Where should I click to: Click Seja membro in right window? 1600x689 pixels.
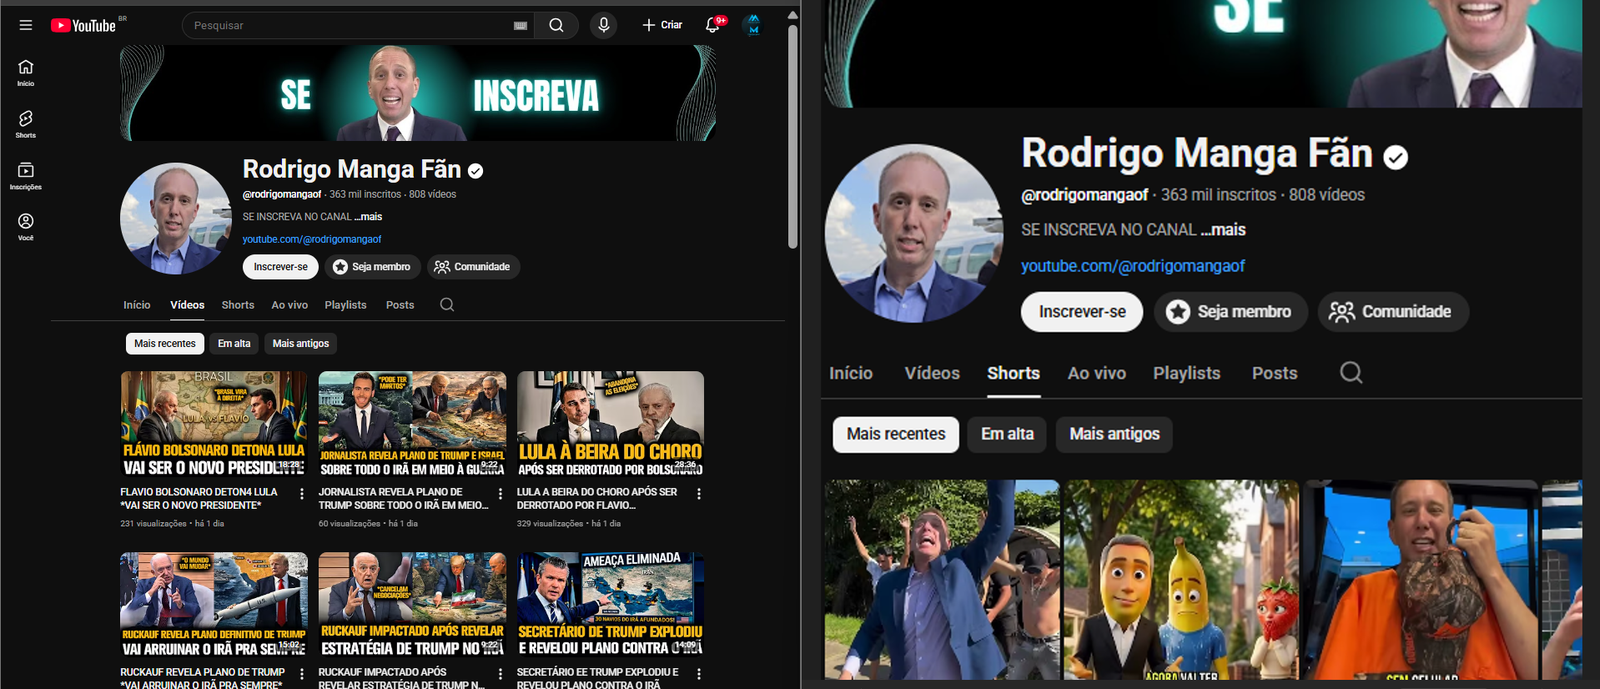(1230, 312)
